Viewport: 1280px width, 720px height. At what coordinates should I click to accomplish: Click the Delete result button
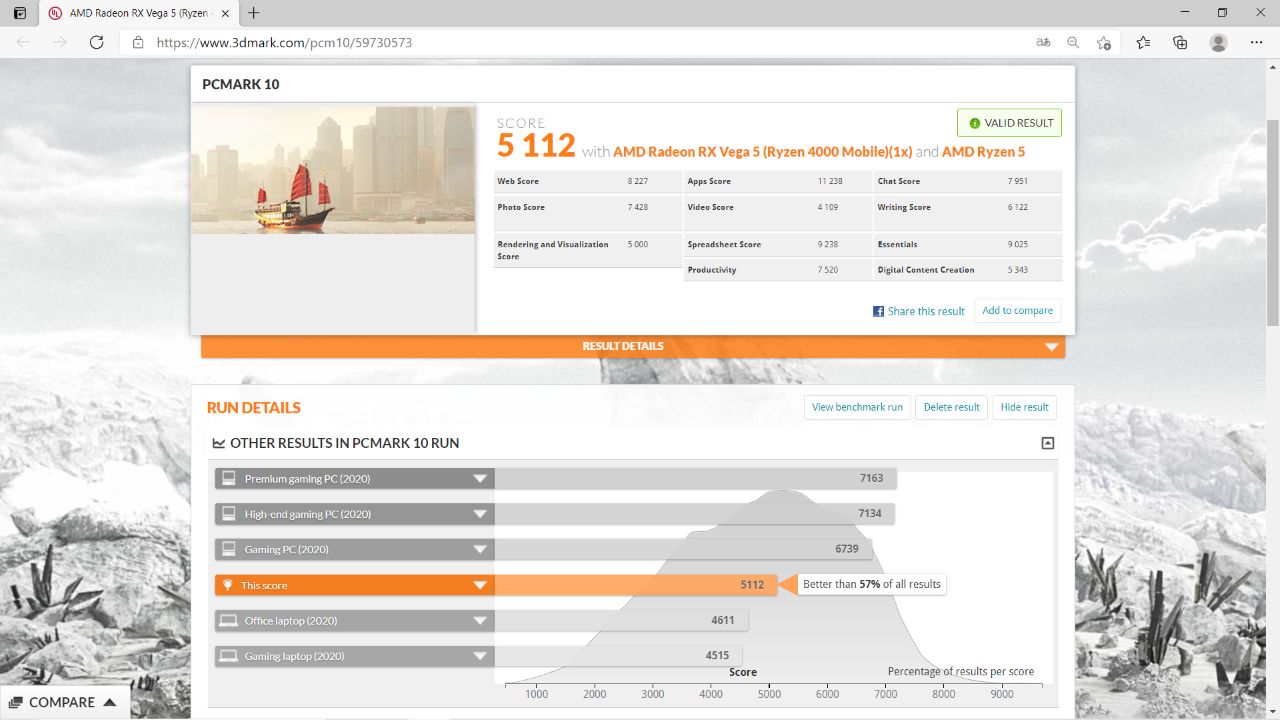click(x=951, y=407)
